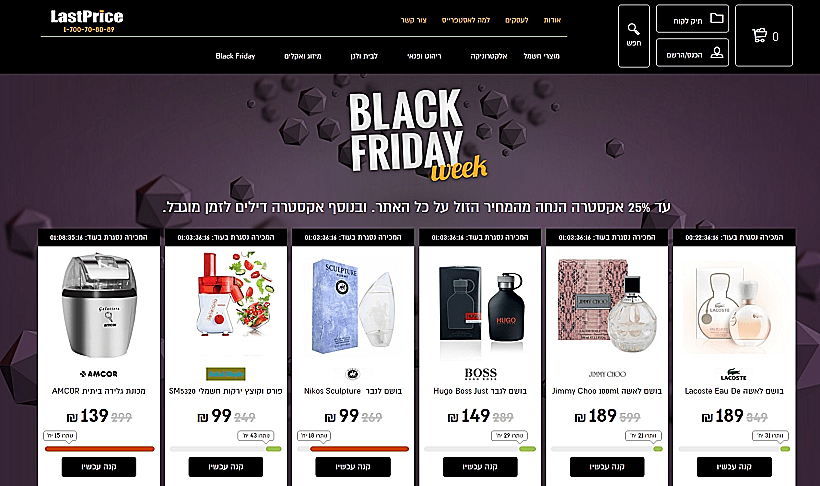Viewport: 820px width, 486px height.
Task: Click the לעסקים business link
Action: point(517,20)
